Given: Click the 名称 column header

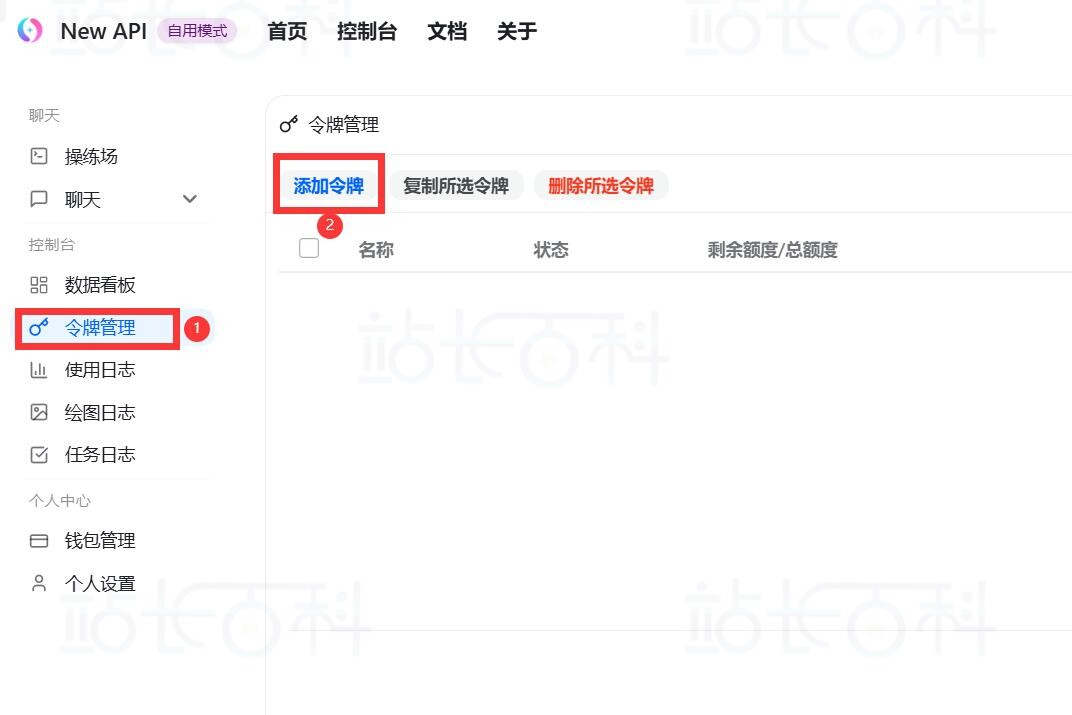Looking at the screenshot, I should (x=376, y=249).
